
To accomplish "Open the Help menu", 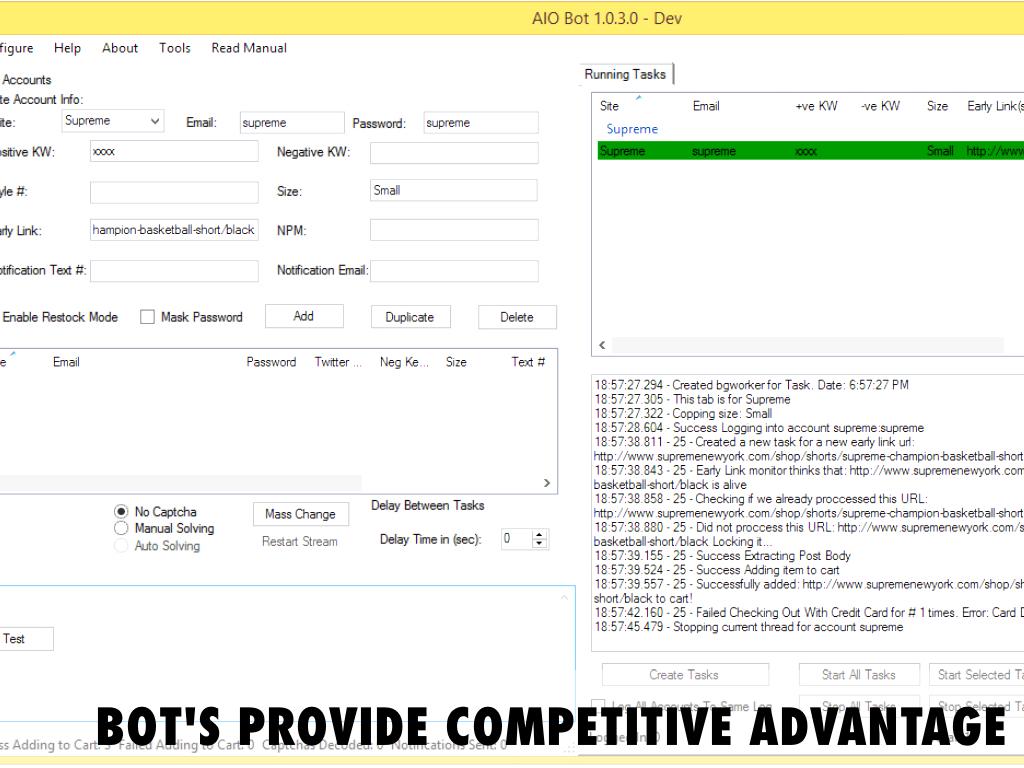I will (67, 48).
